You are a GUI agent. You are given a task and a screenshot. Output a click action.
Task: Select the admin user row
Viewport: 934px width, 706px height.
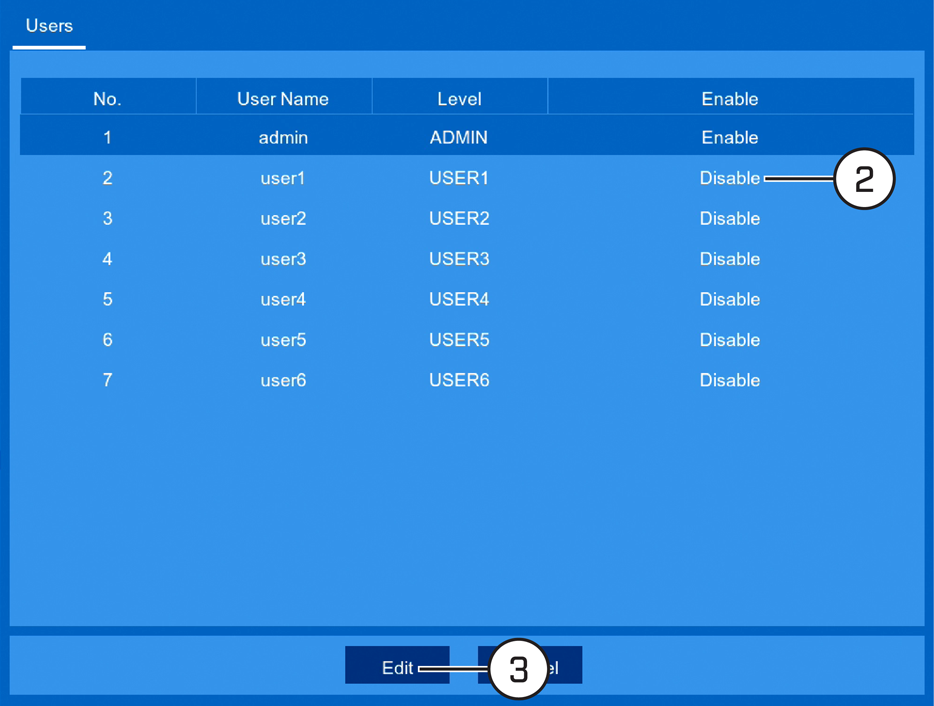tap(467, 138)
